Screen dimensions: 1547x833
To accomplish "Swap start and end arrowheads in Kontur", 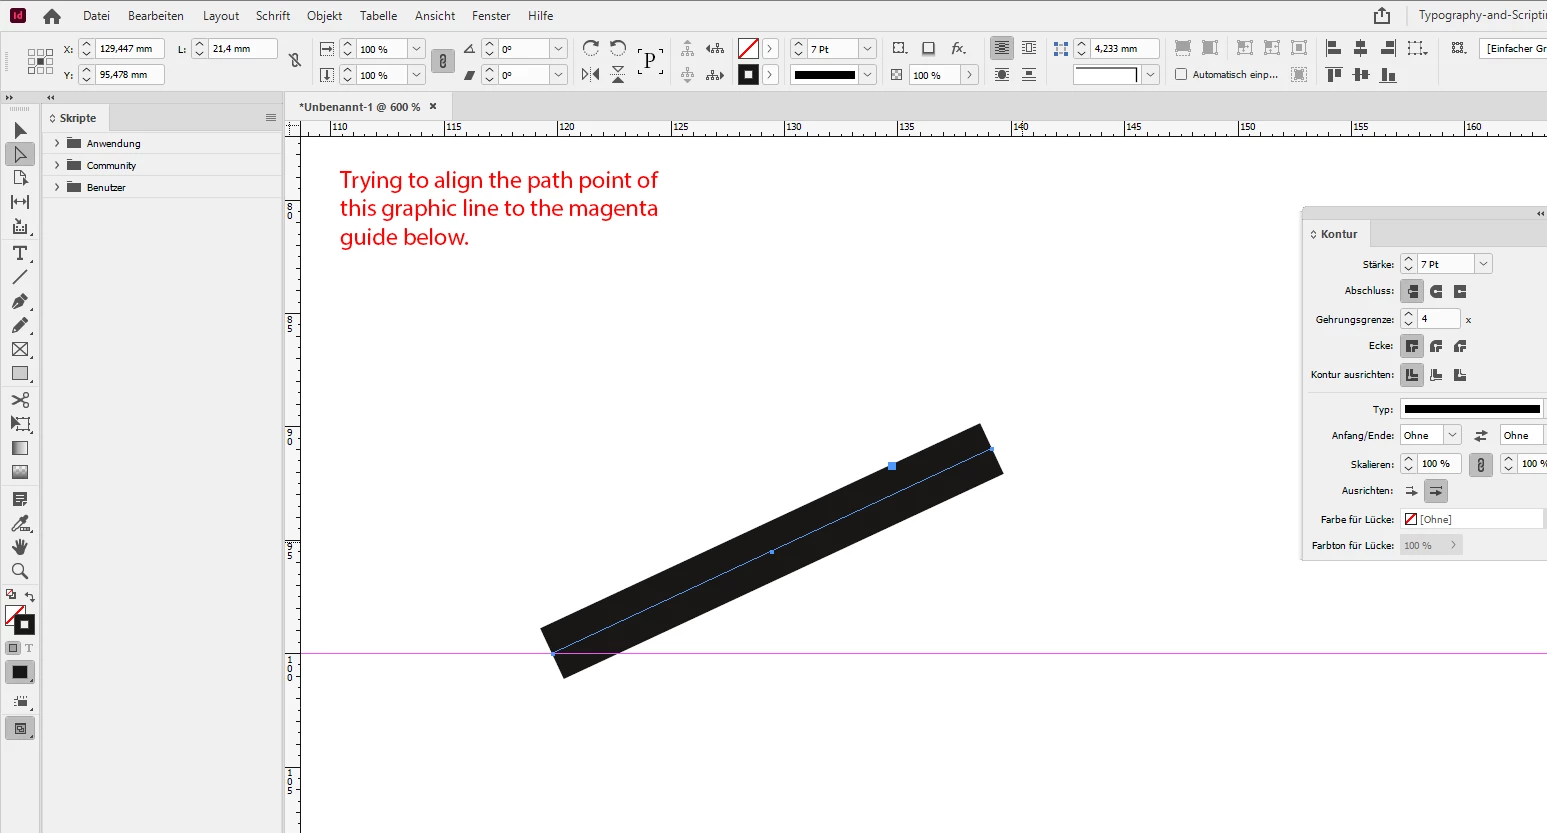I will coord(1481,436).
